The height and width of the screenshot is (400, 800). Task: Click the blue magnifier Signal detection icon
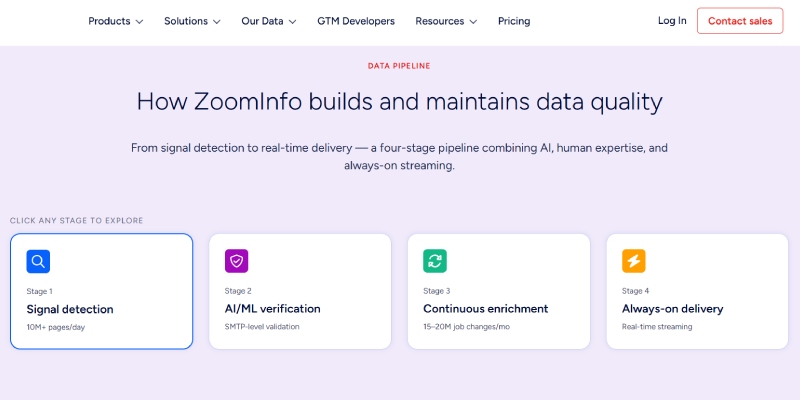[x=38, y=261]
